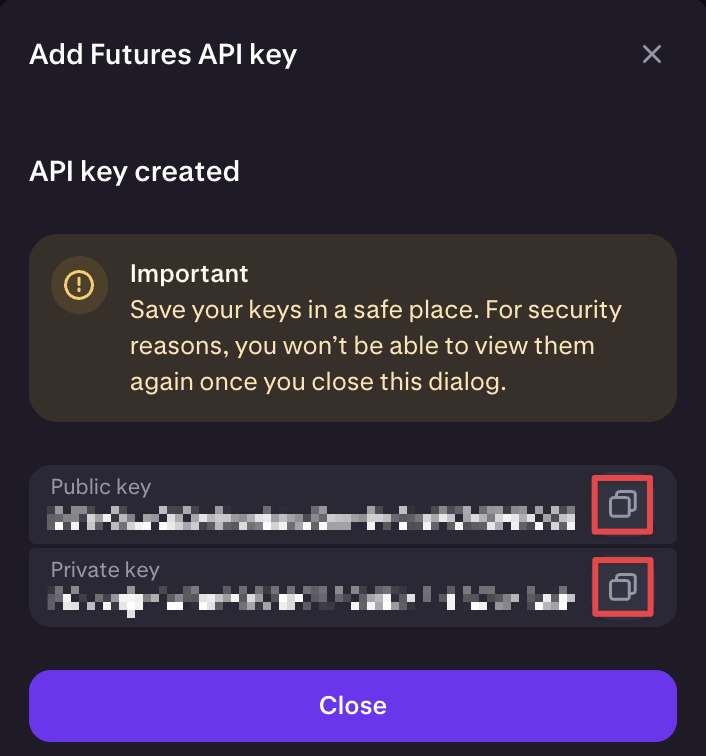706x756 pixels.
Task: Select the blurred private key value
Action: pyautogui.click(x=313, y=600)
